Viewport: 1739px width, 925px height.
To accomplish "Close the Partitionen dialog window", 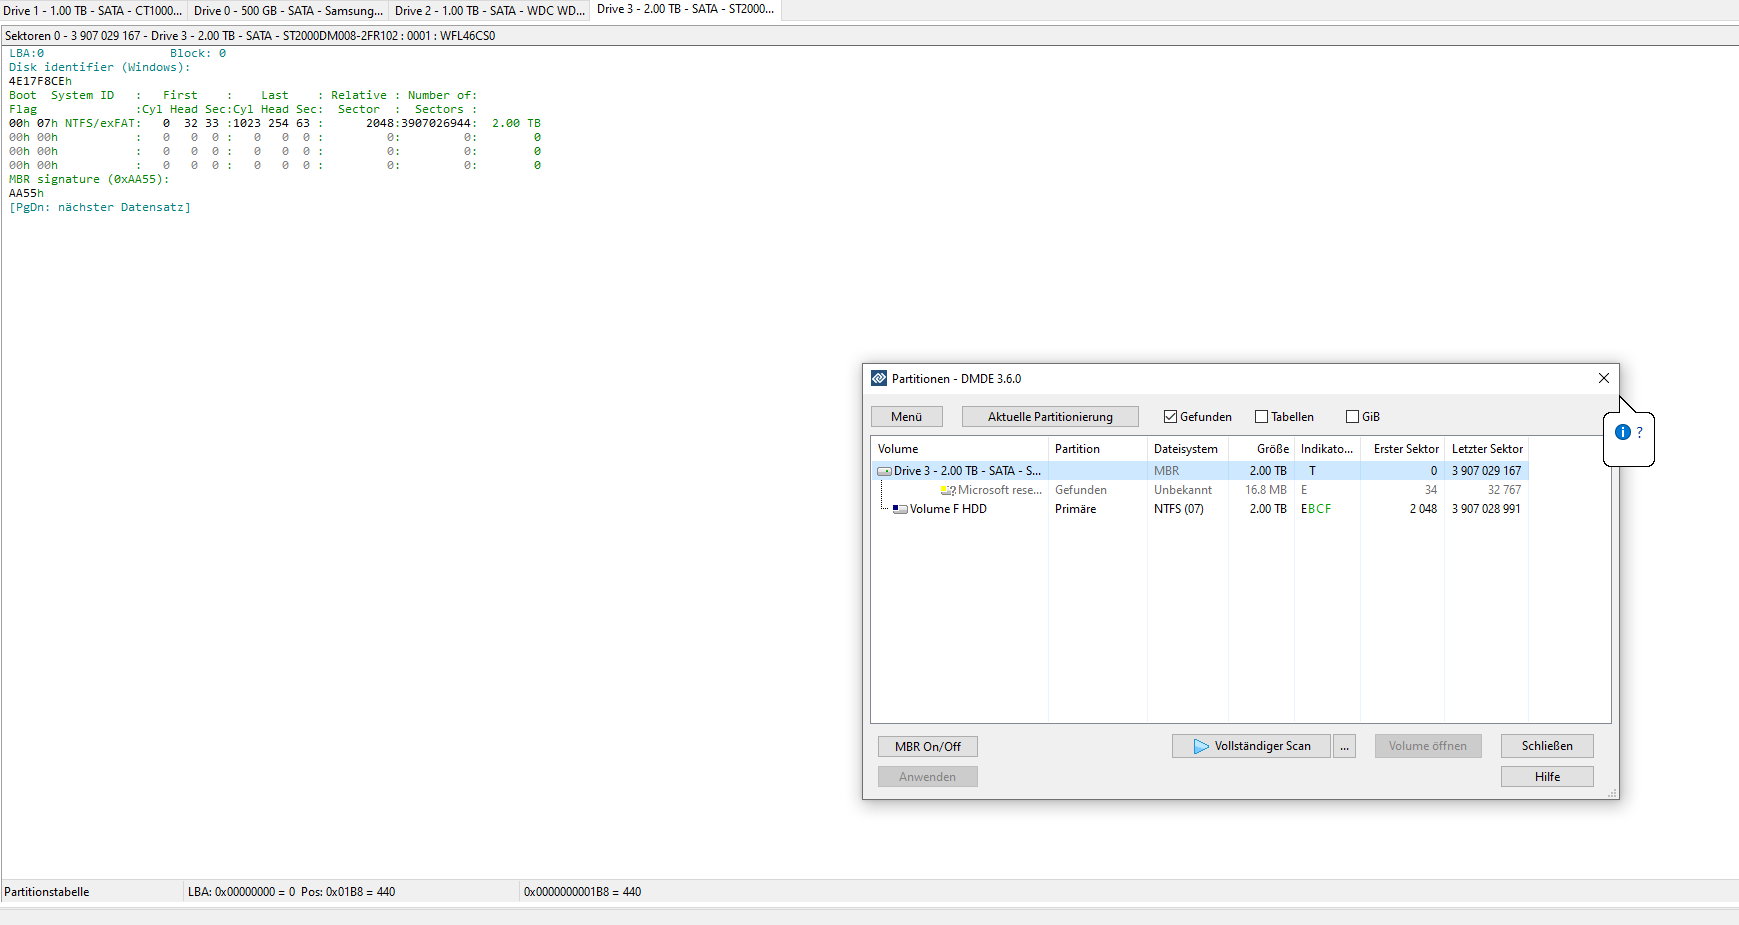I will [1604, 378].
